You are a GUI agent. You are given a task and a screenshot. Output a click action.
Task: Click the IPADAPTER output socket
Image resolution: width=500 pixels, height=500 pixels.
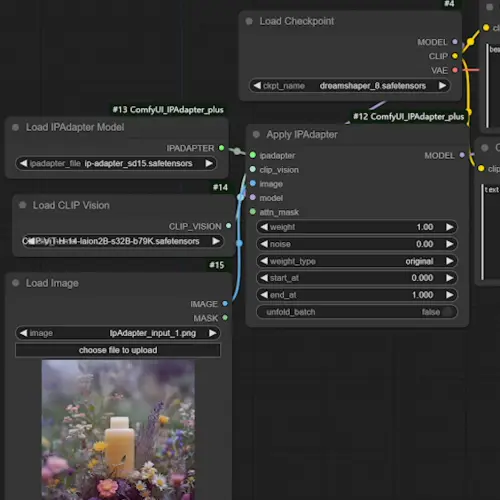click(x=222, y=148)
